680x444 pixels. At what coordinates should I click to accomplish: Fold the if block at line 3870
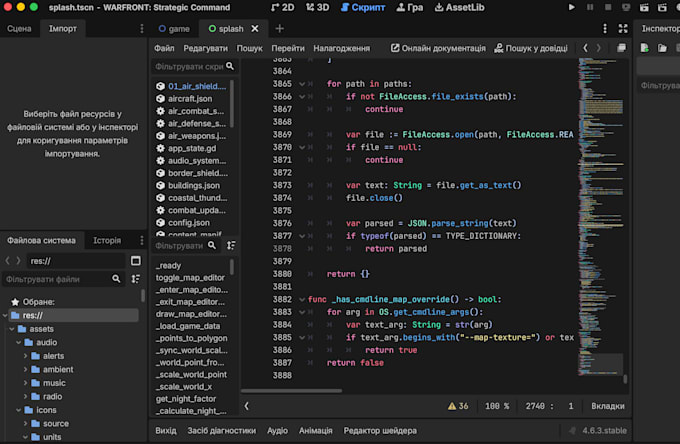[302, 147]
